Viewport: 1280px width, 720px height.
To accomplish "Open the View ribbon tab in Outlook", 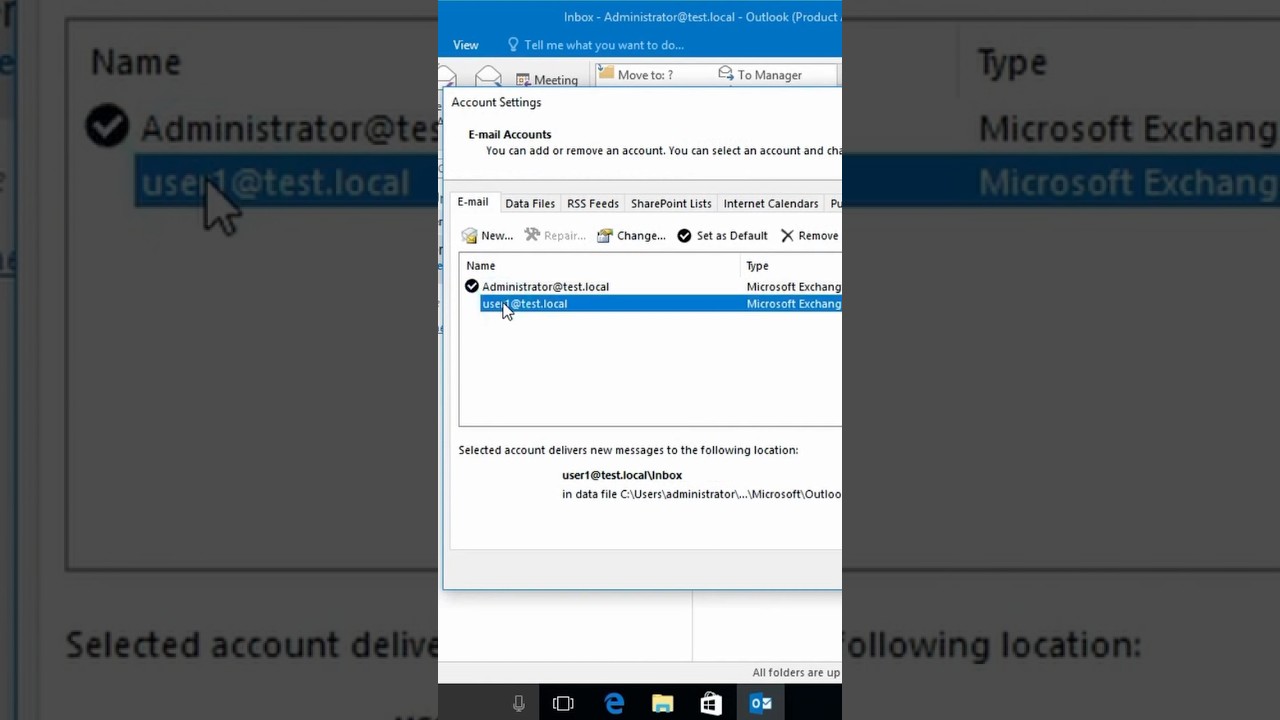I will click(x=465, y=45).
